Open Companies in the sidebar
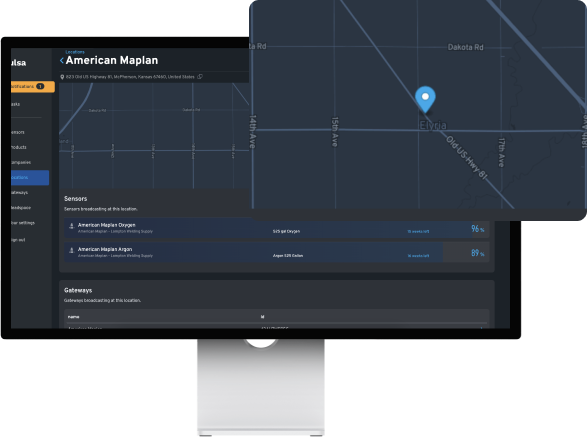This screenshot has width=587, height=437. coord(21,163)
